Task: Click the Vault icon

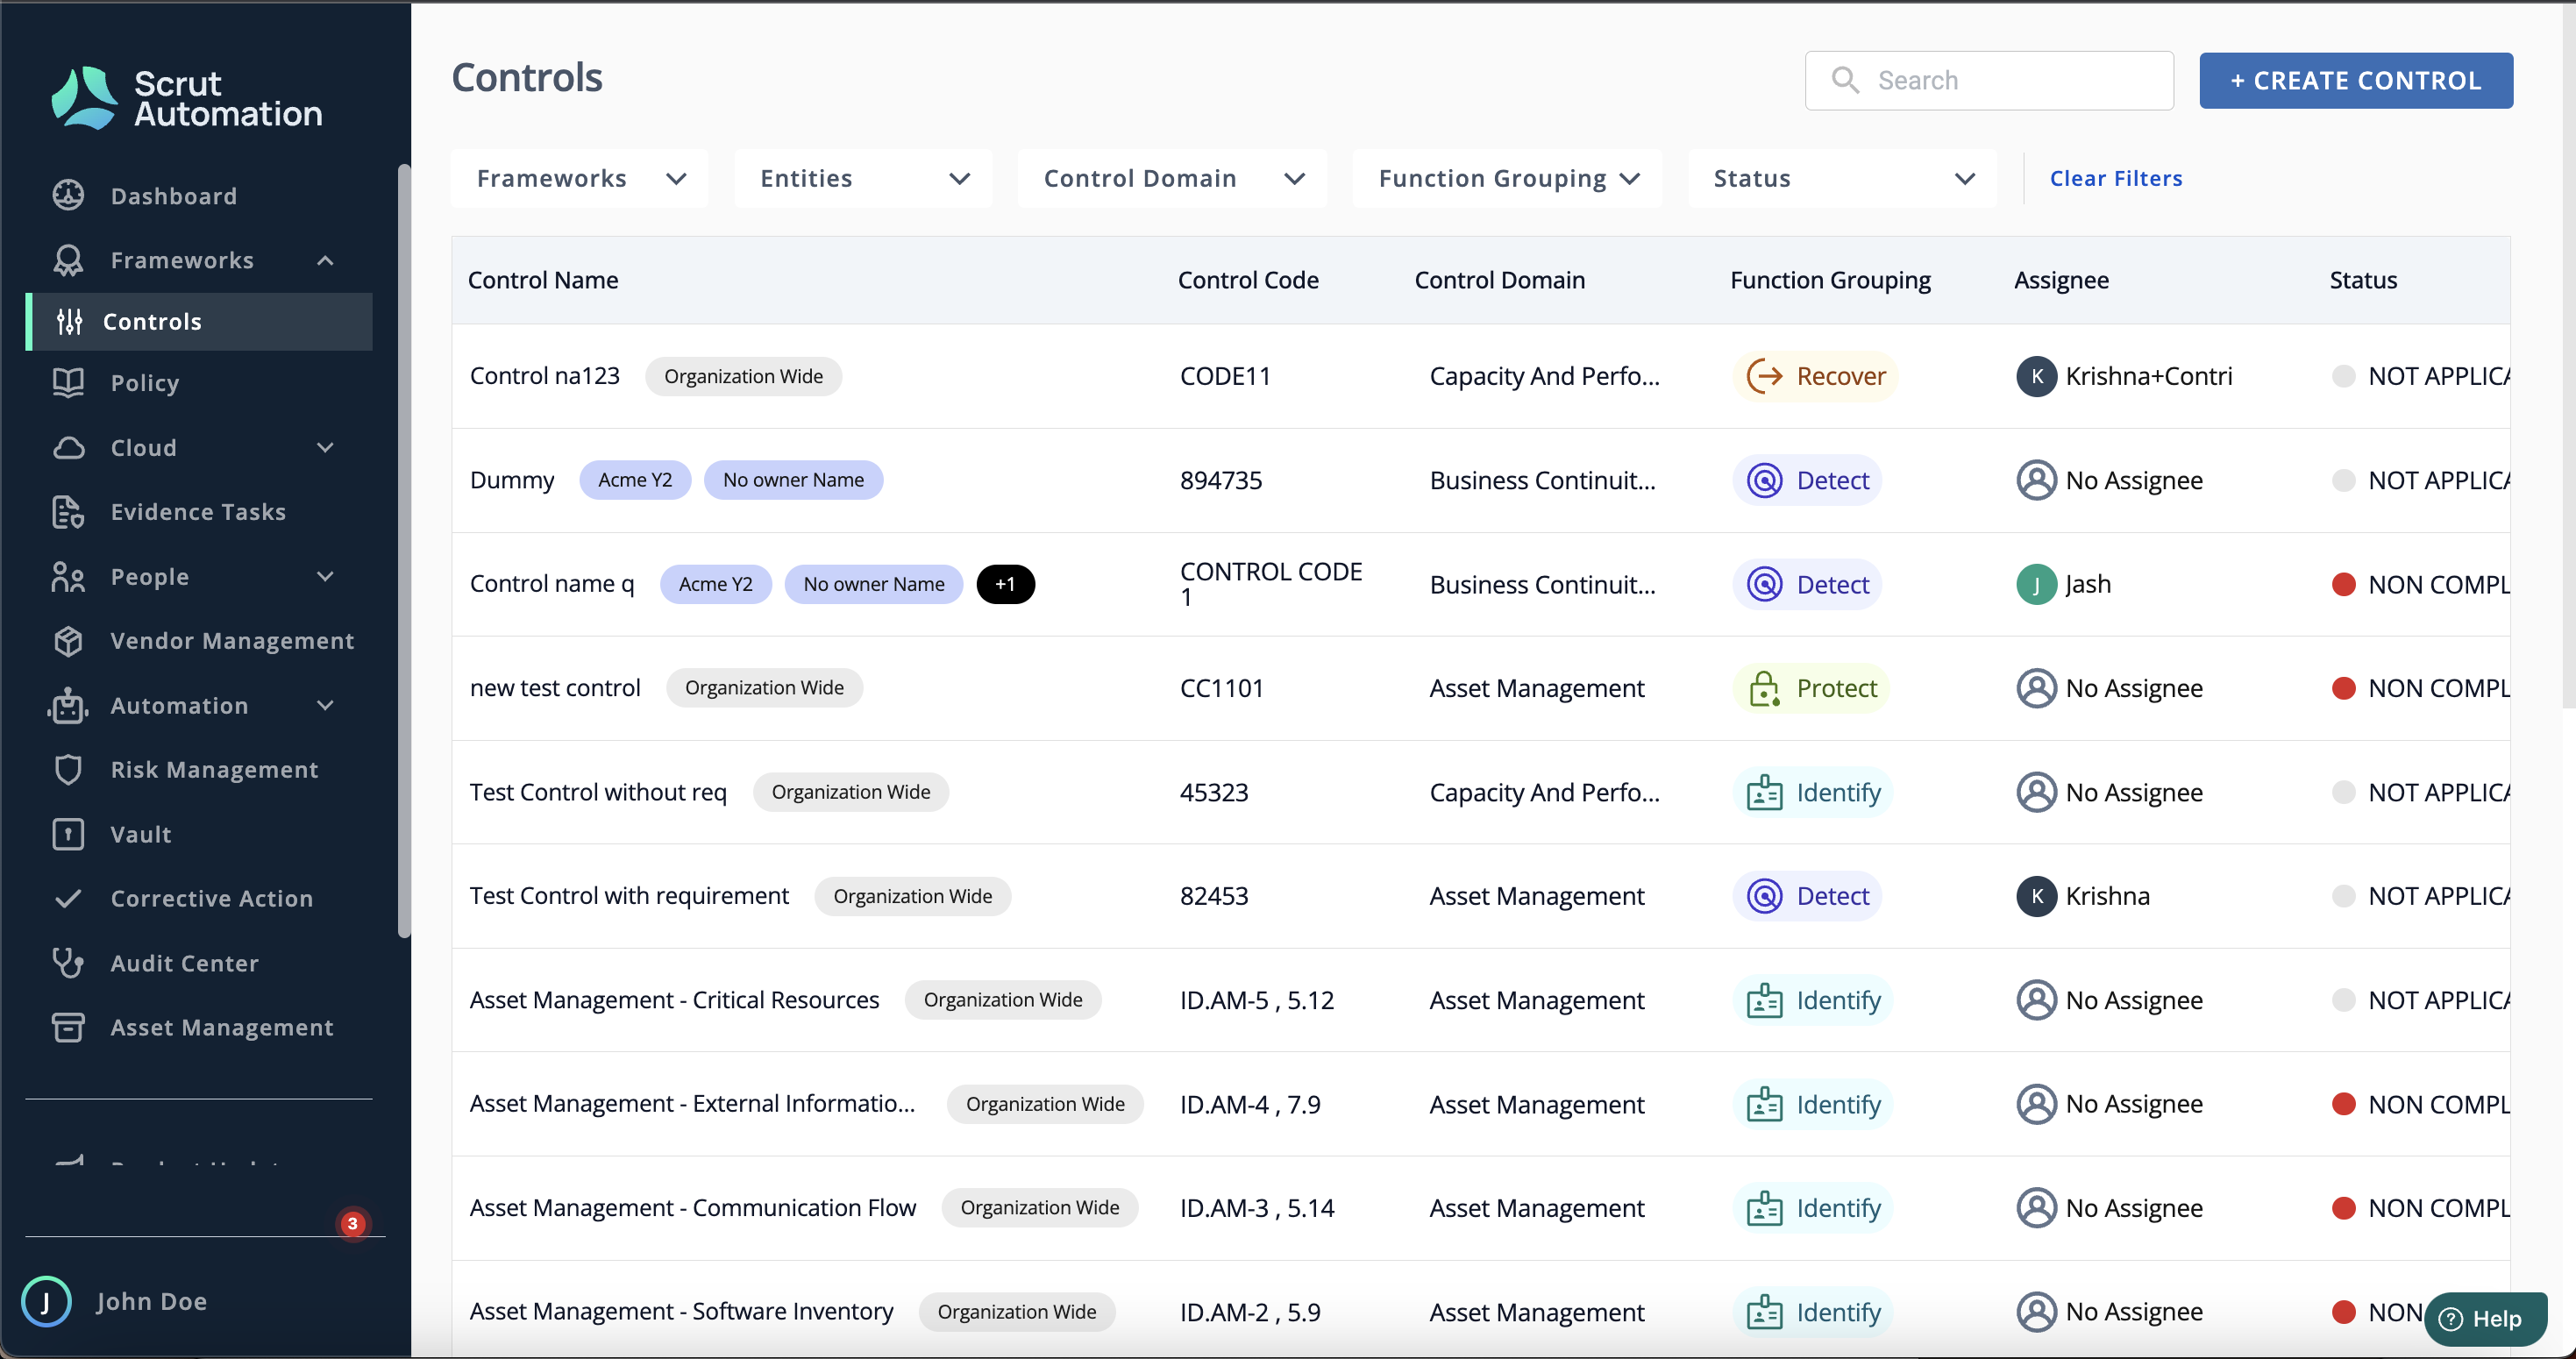Action: pos(68,834)
